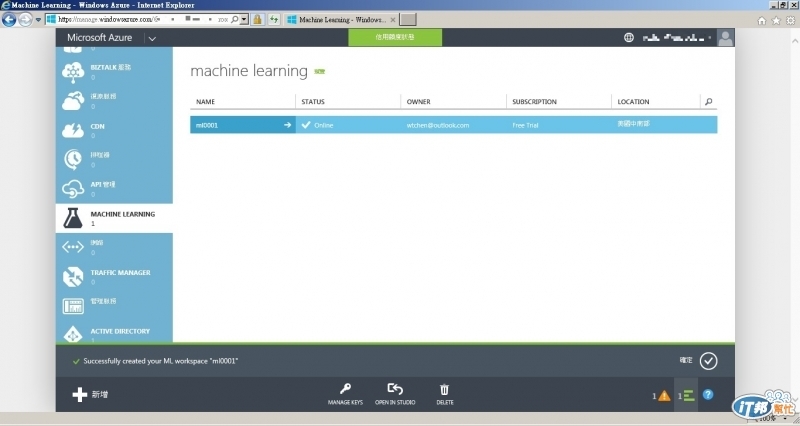800x426 pixels.
Task: Close the Machine Learning browser tab
Action: [393, 20]
